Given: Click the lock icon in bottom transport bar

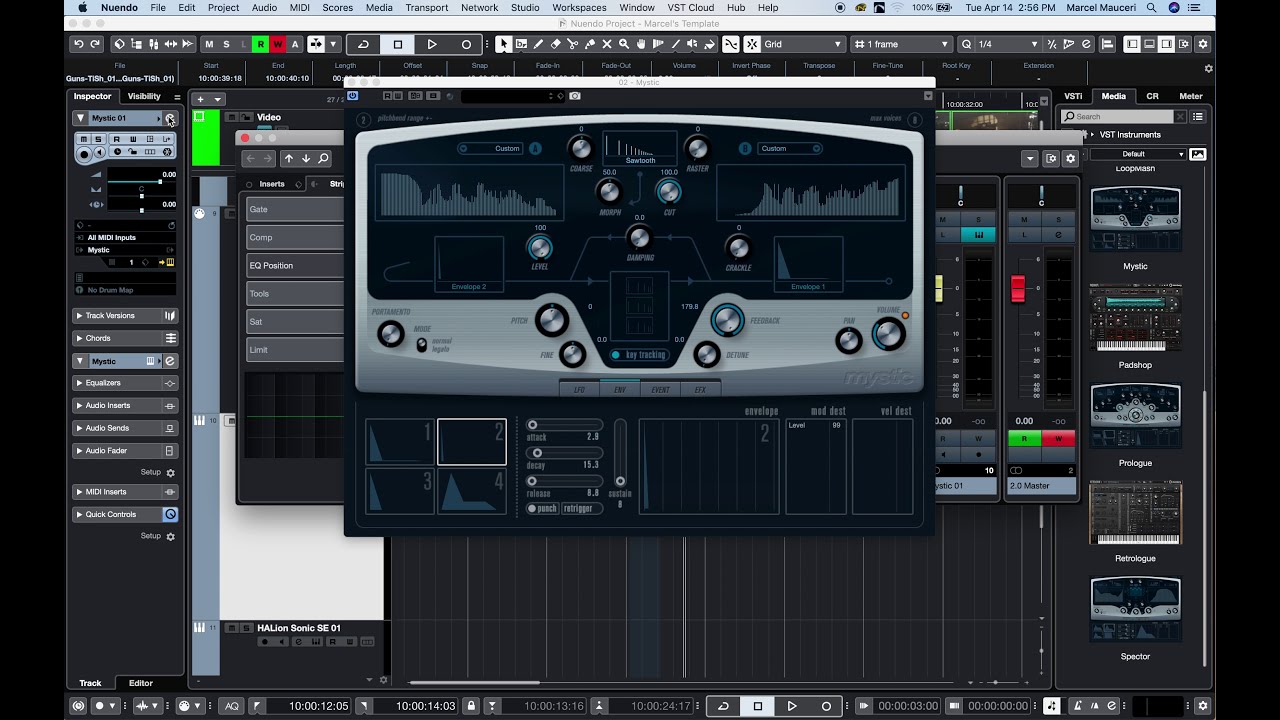Looking at the screenshot, I should click(471, 706).
